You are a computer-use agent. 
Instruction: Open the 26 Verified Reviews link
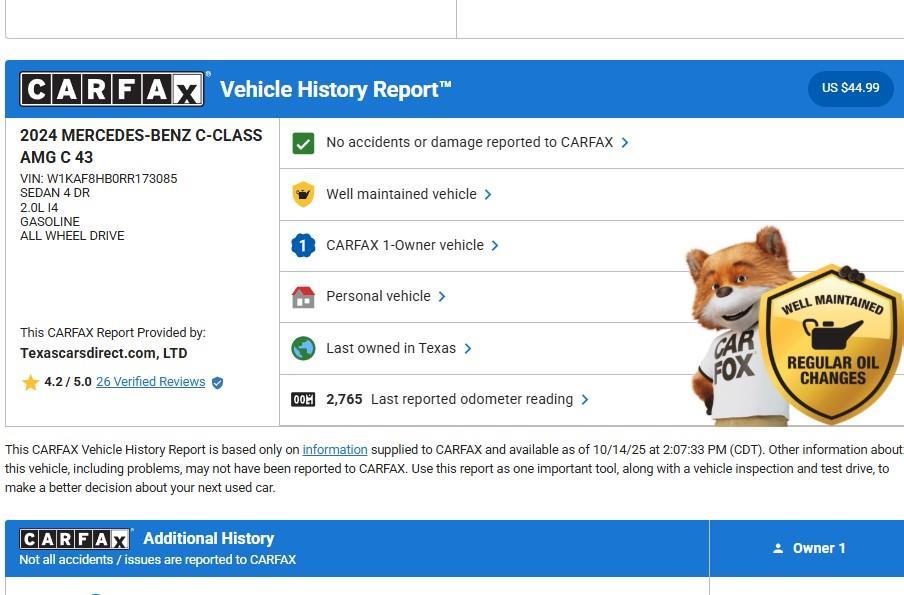150,382
